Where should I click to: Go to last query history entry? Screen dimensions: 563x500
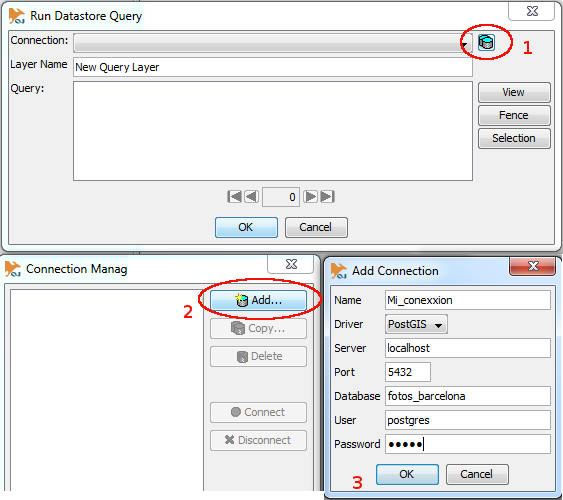[327, 197]
